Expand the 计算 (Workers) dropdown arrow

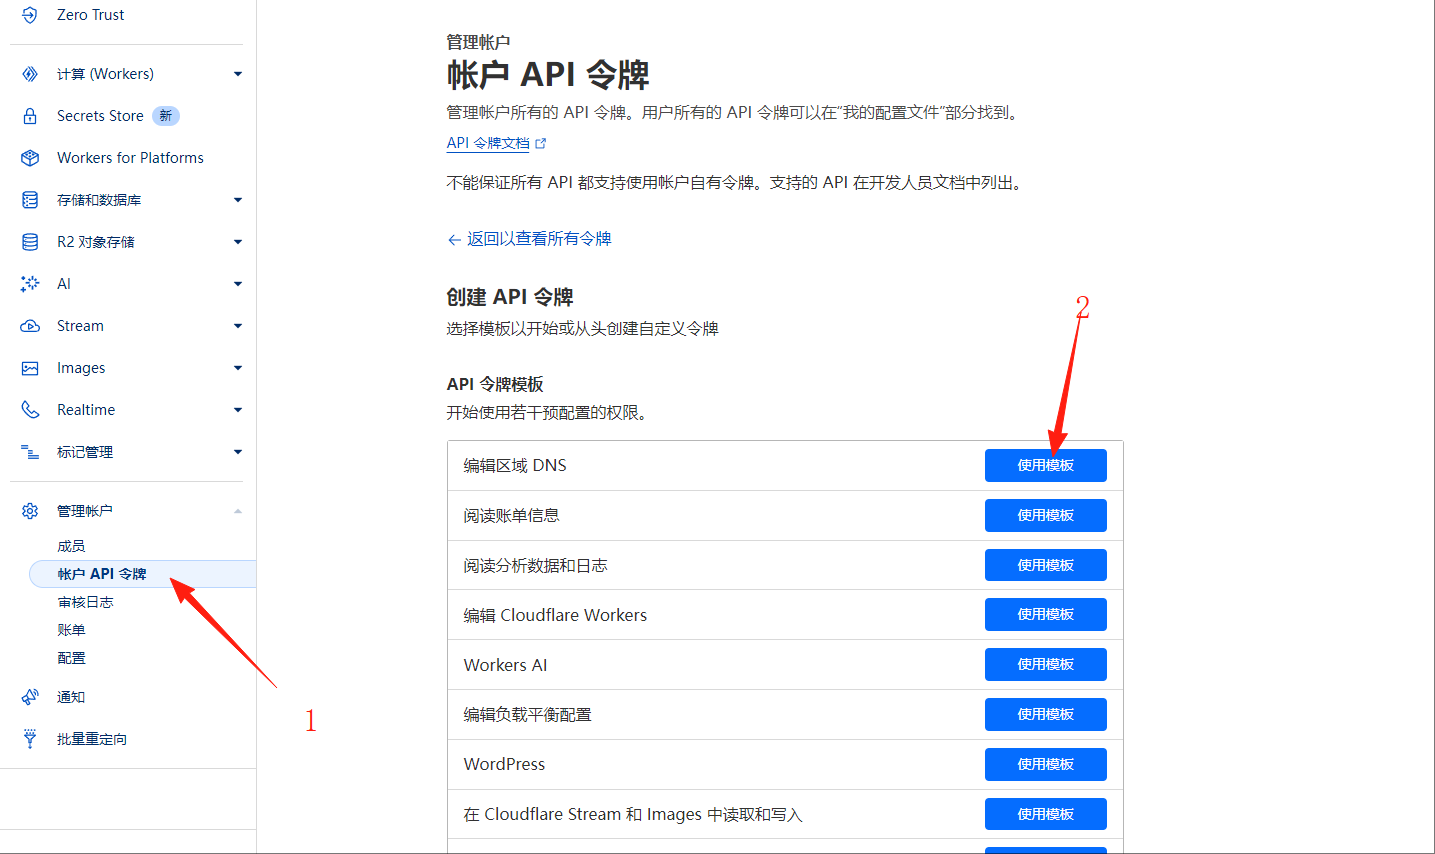[x=238, y=74]
